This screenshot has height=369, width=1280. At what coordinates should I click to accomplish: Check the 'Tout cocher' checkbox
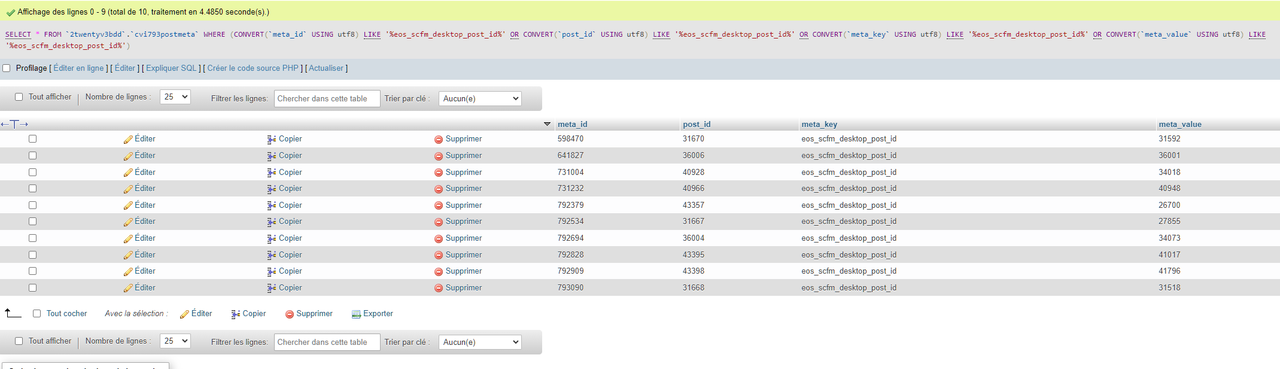click(37, 314)
